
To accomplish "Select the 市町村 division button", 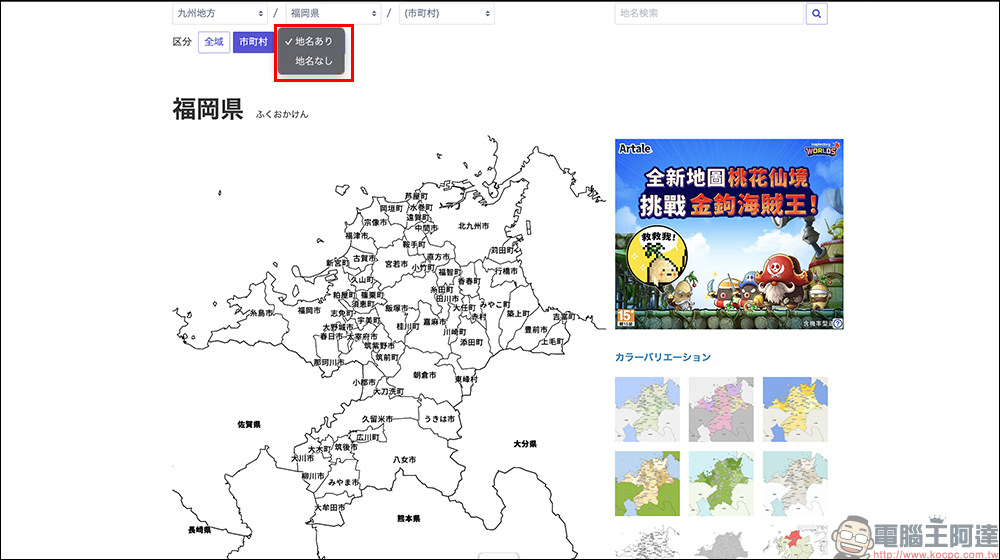I will click(x=253, y=42).
